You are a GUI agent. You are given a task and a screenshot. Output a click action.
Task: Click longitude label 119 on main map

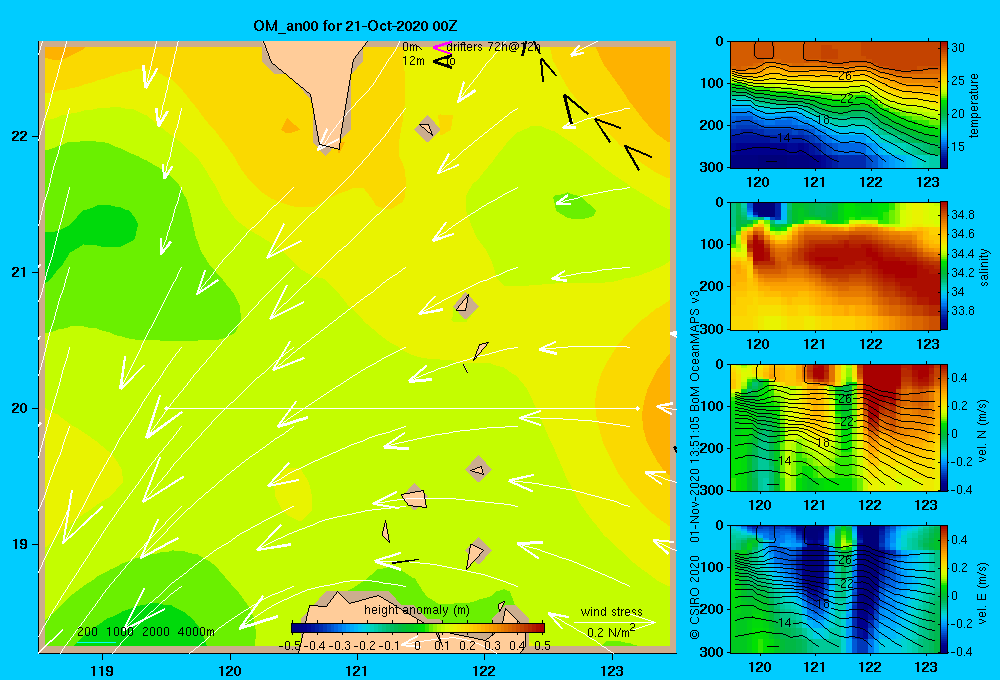[102, 670]
